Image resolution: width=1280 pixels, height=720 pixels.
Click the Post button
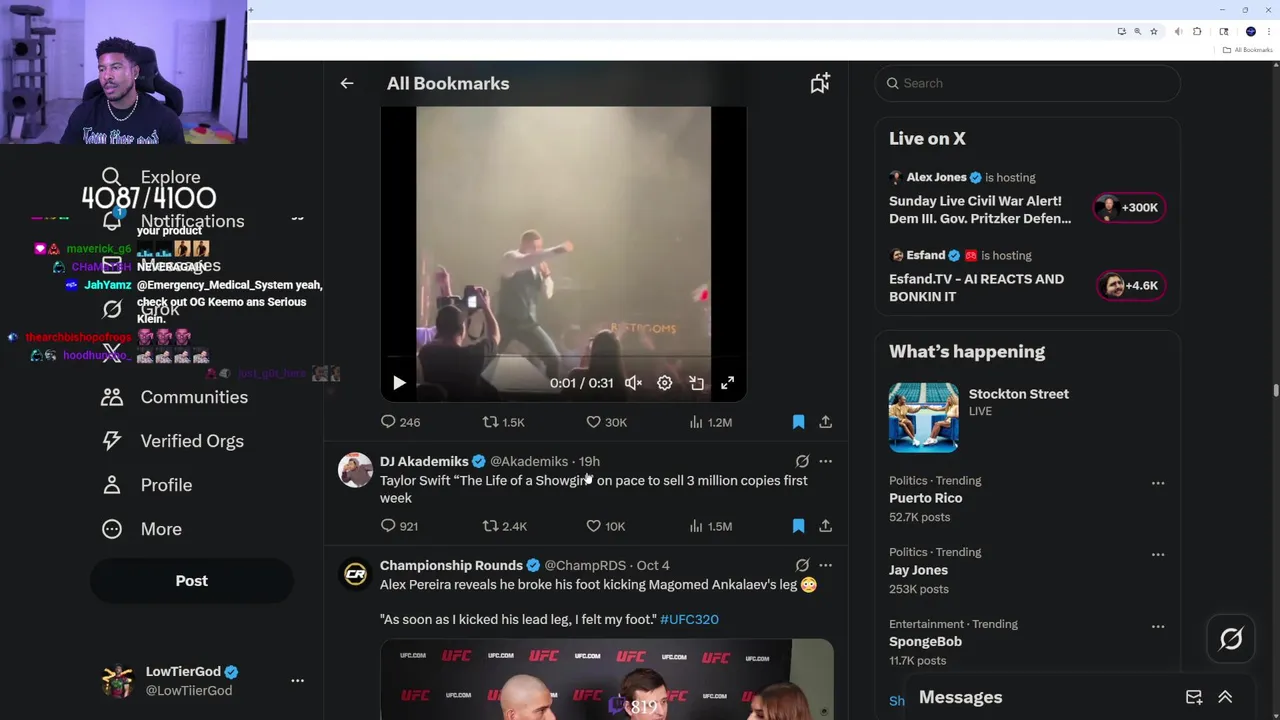tap(191, 581)
